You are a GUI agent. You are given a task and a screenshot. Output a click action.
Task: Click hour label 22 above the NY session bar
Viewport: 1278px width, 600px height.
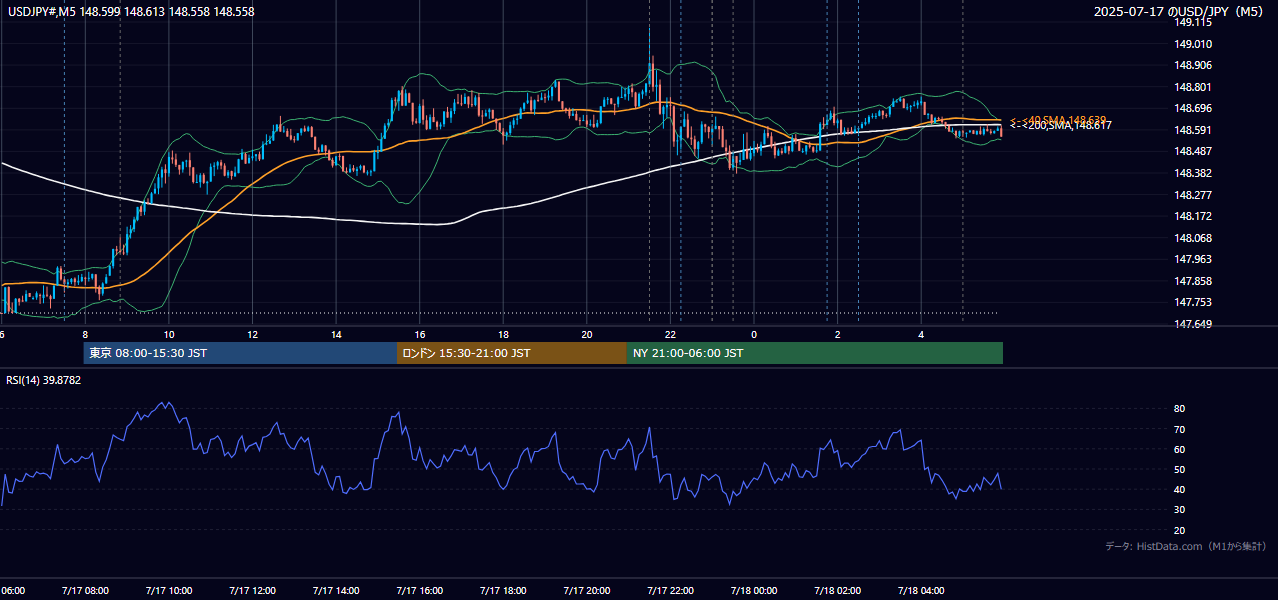click(670, 334)
